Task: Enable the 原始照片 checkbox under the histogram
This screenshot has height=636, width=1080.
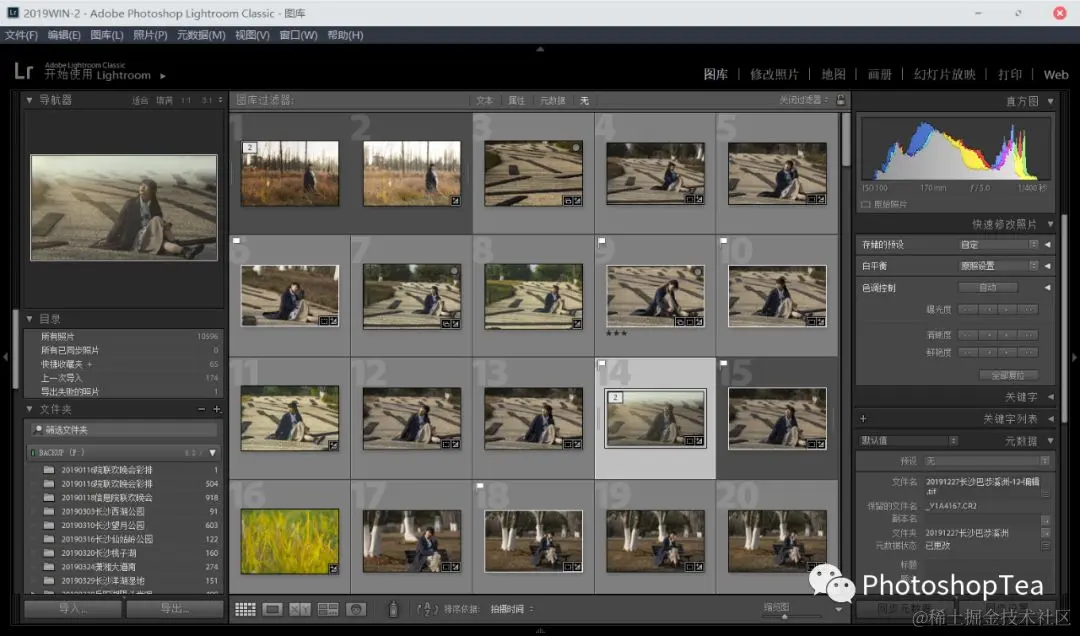Action: coord(866,205)
